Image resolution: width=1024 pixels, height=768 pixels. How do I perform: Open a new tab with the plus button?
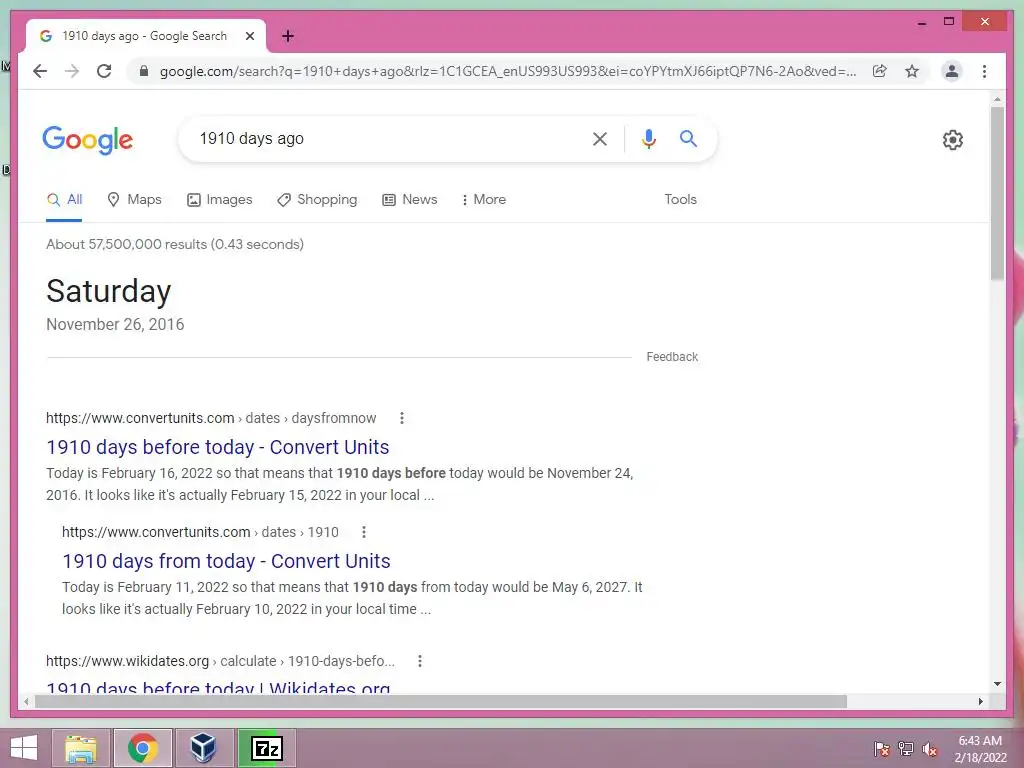(288, 36)
